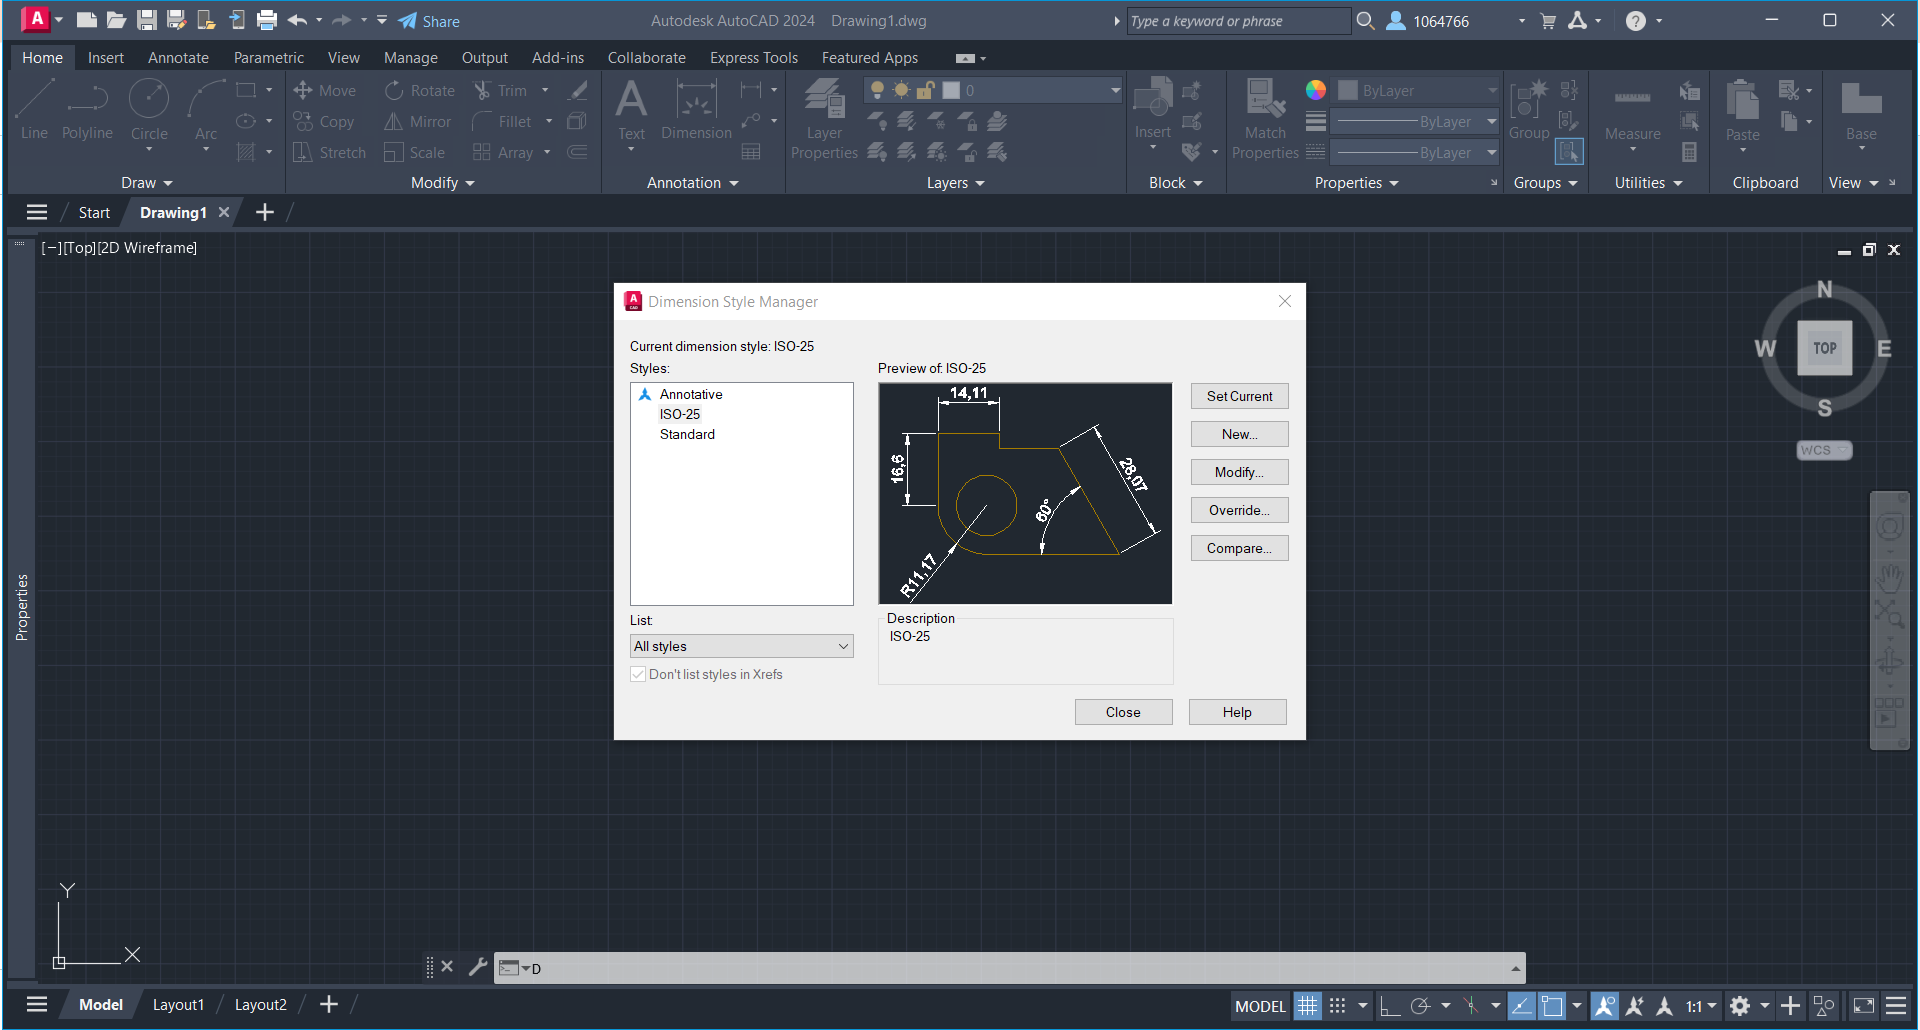Toggle clean screen in status bar
1920x1030 pixels.
pyautogui.click(x=1864, y=1006)
